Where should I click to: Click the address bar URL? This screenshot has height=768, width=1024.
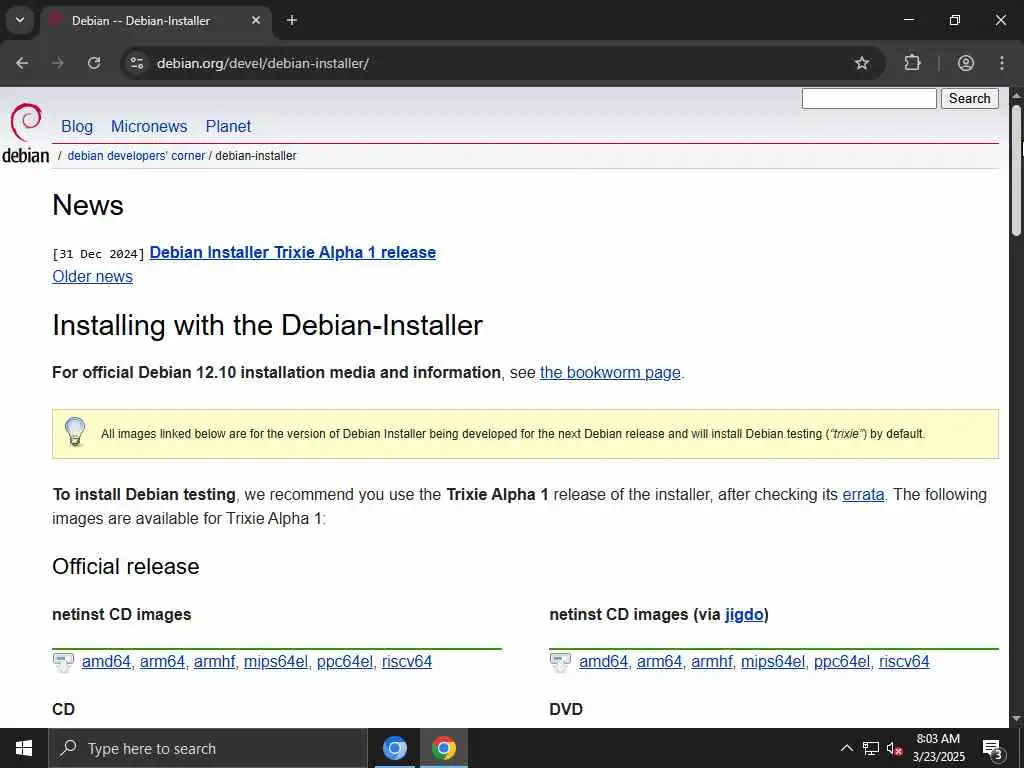coord(263,63)
